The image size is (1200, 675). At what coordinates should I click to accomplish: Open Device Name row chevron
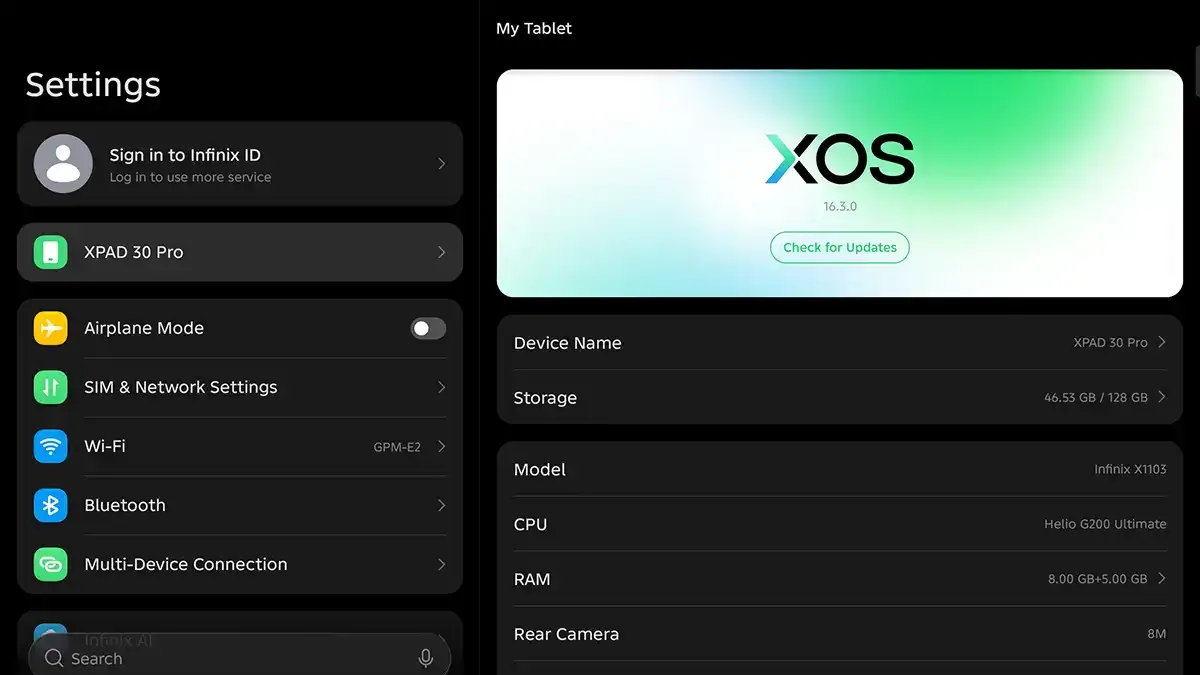[x=1161, y=342]
